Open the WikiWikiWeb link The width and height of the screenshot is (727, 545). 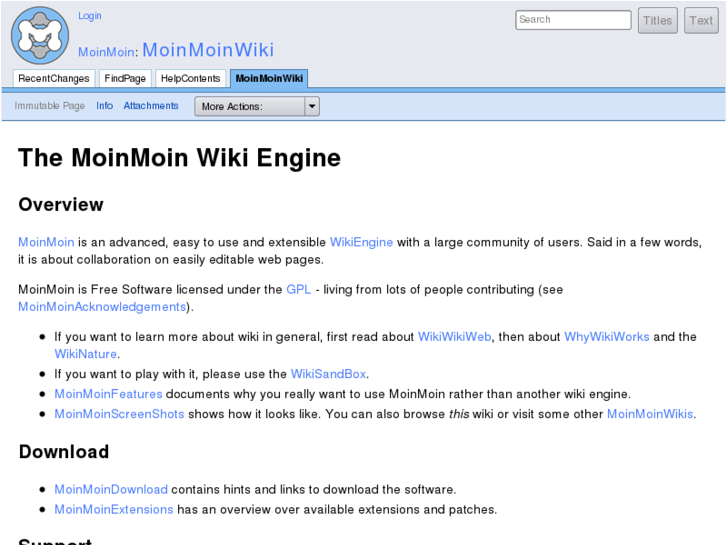pos(454,337)
